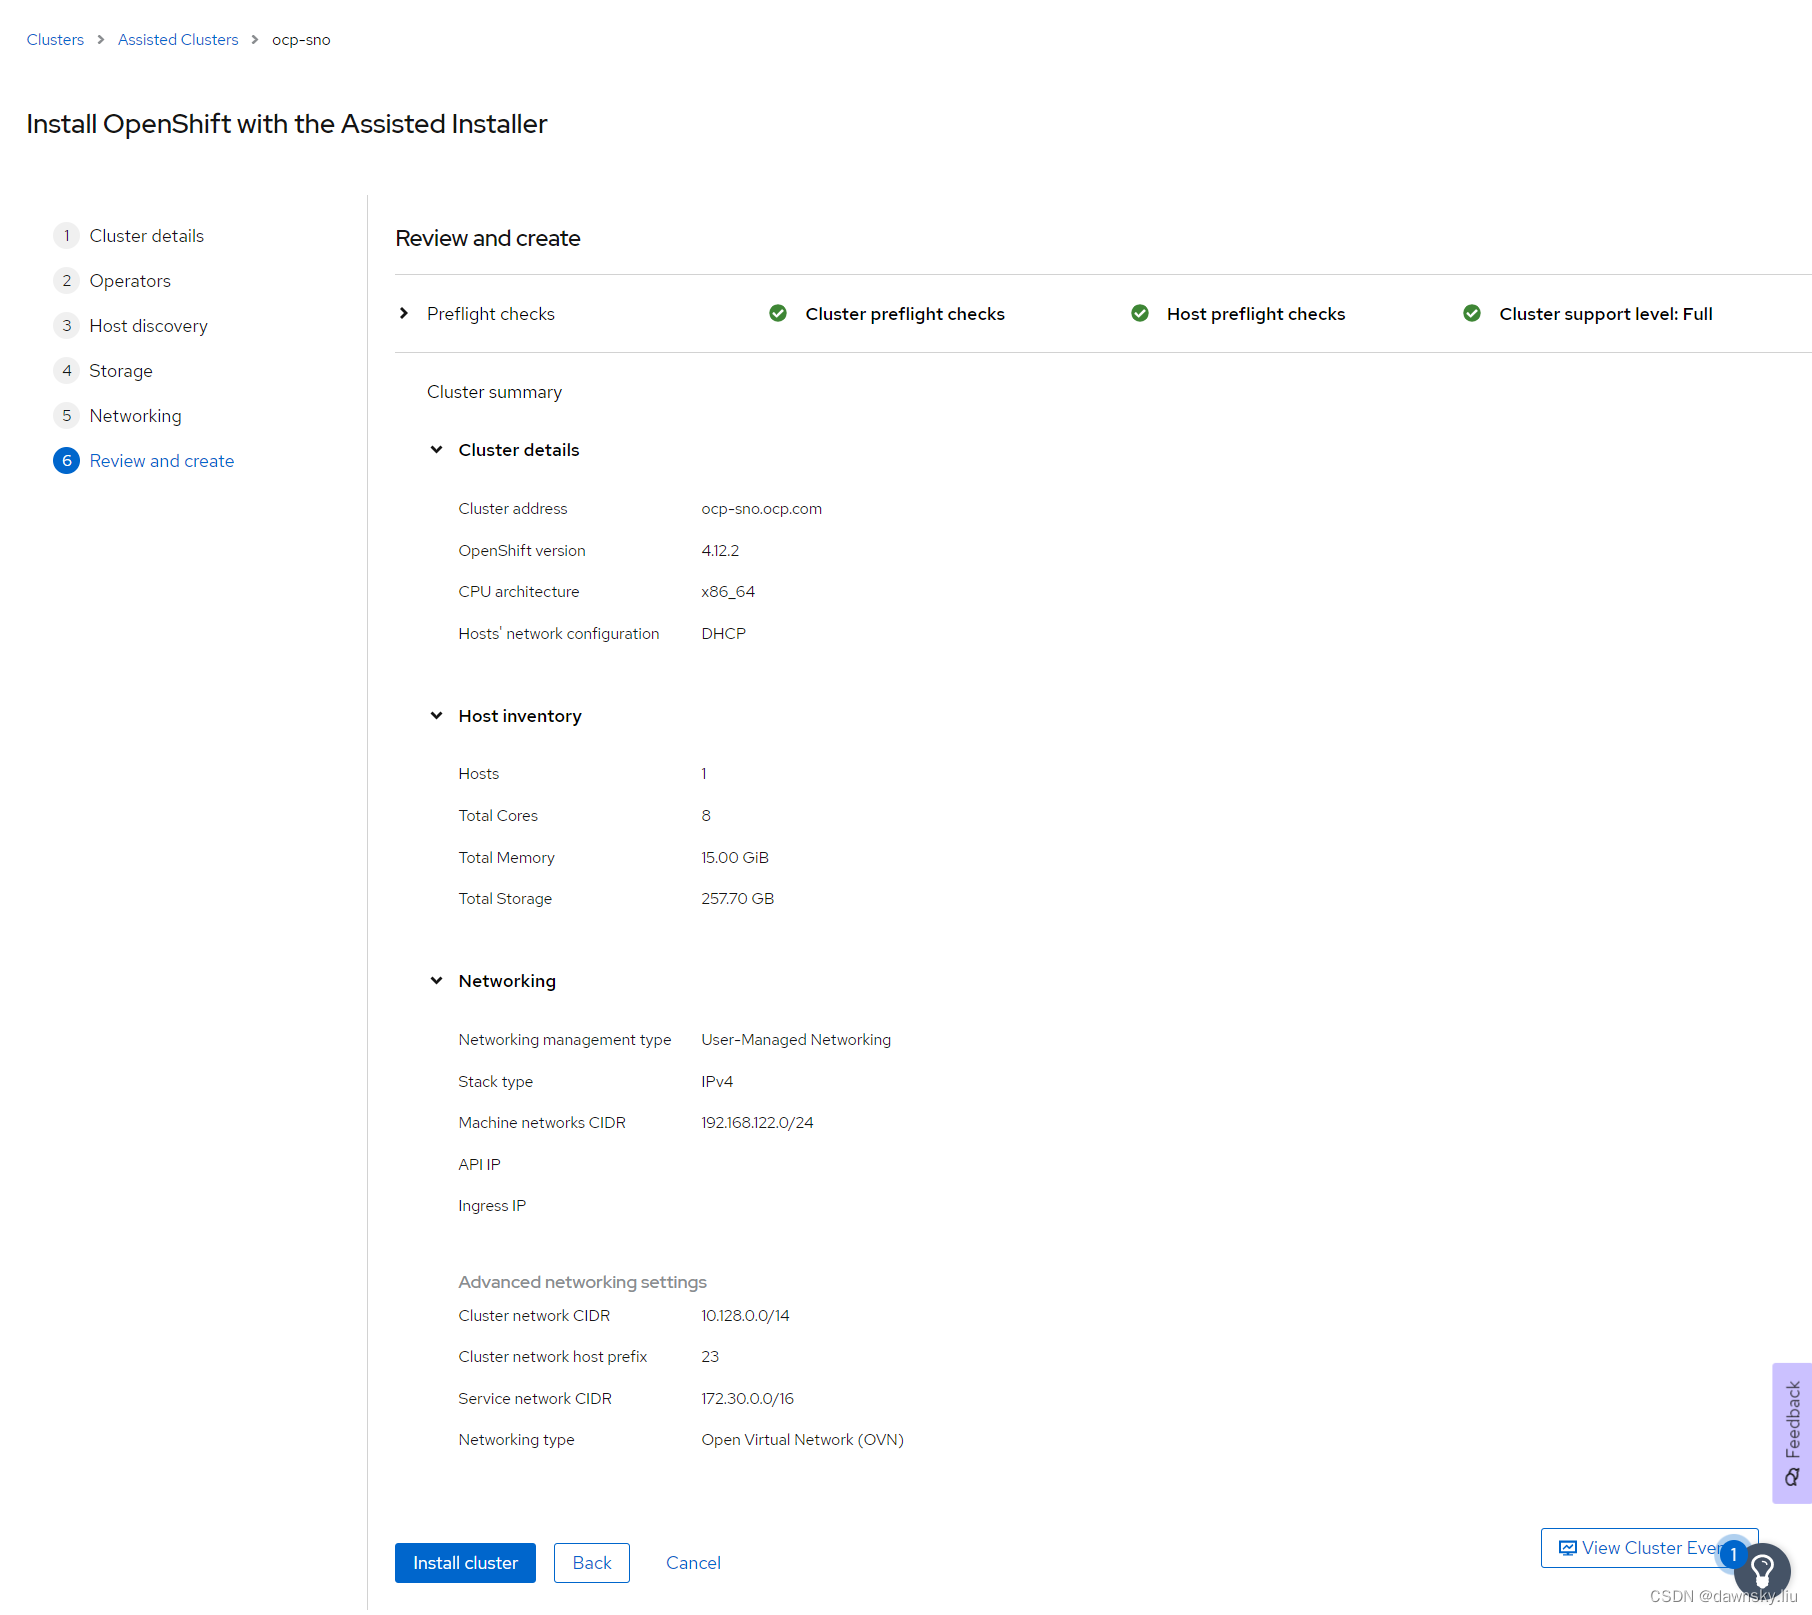Image resolution: width=1812 pixels, height=1615 pixels.
Task: Click Machine networks CIDR 192.168.122.0/24
Action: pyautogui.click(x=757, y=1123)
